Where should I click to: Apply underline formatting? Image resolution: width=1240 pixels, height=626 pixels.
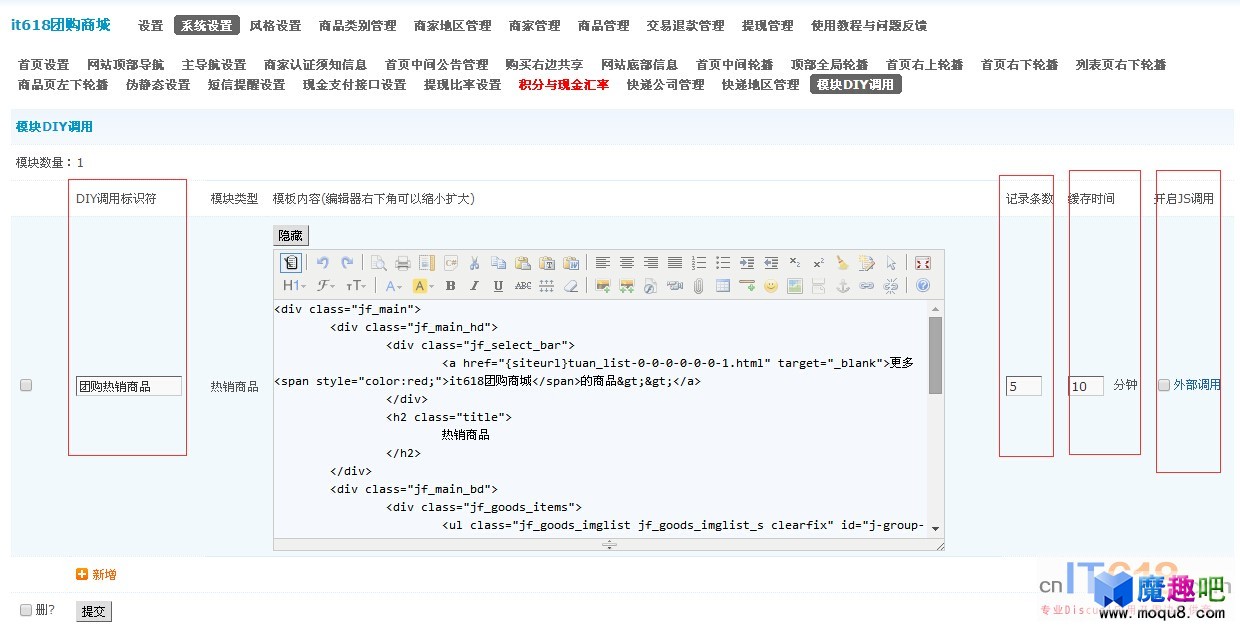pos(498,286)
